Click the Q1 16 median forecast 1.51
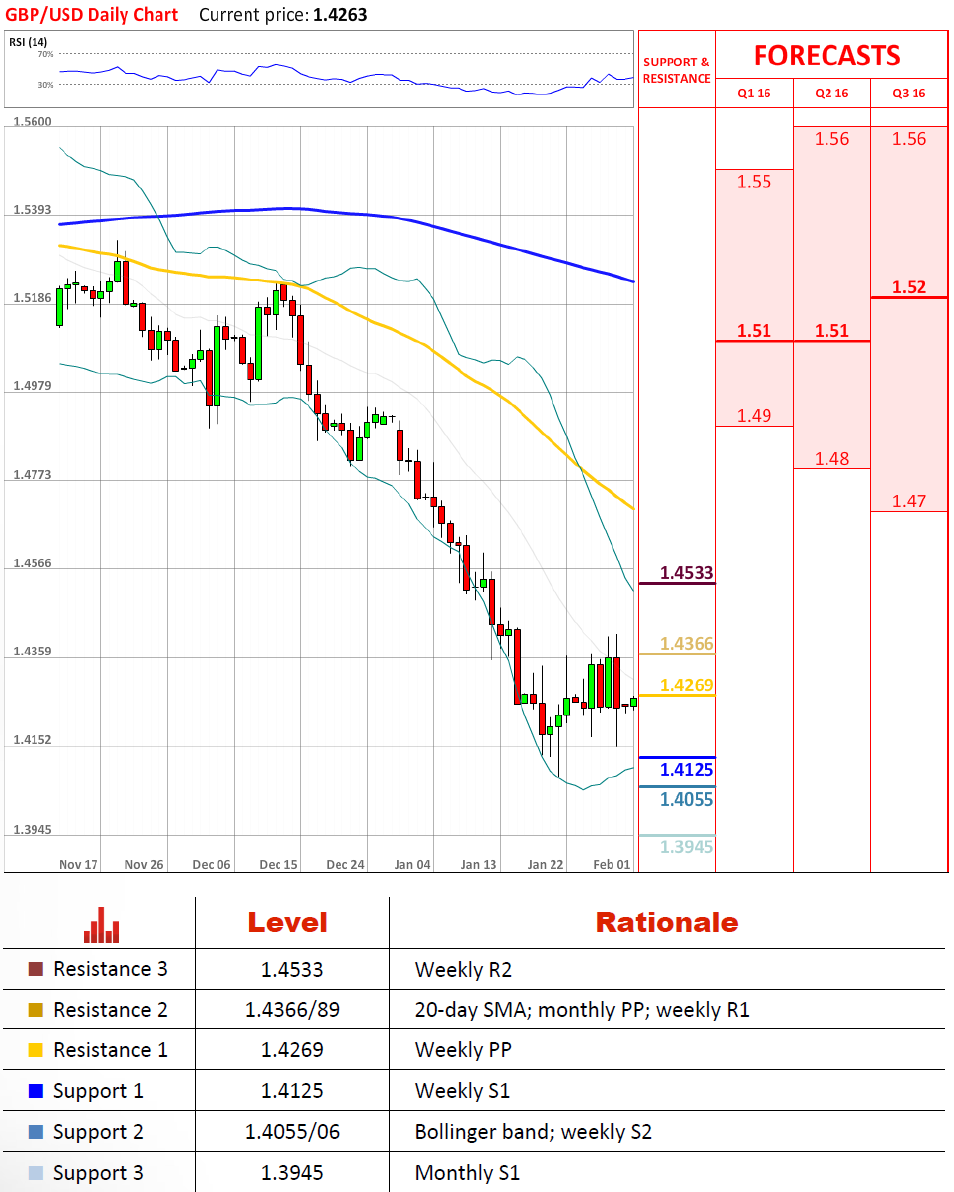 [x=754, y=331]
